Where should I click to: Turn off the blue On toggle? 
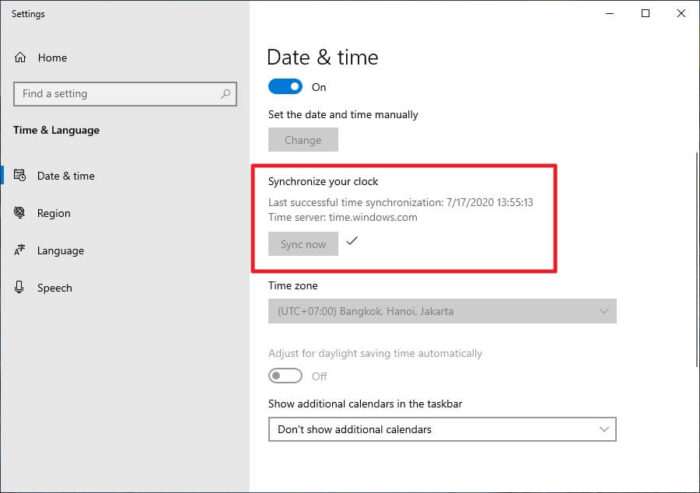[285, 87]
